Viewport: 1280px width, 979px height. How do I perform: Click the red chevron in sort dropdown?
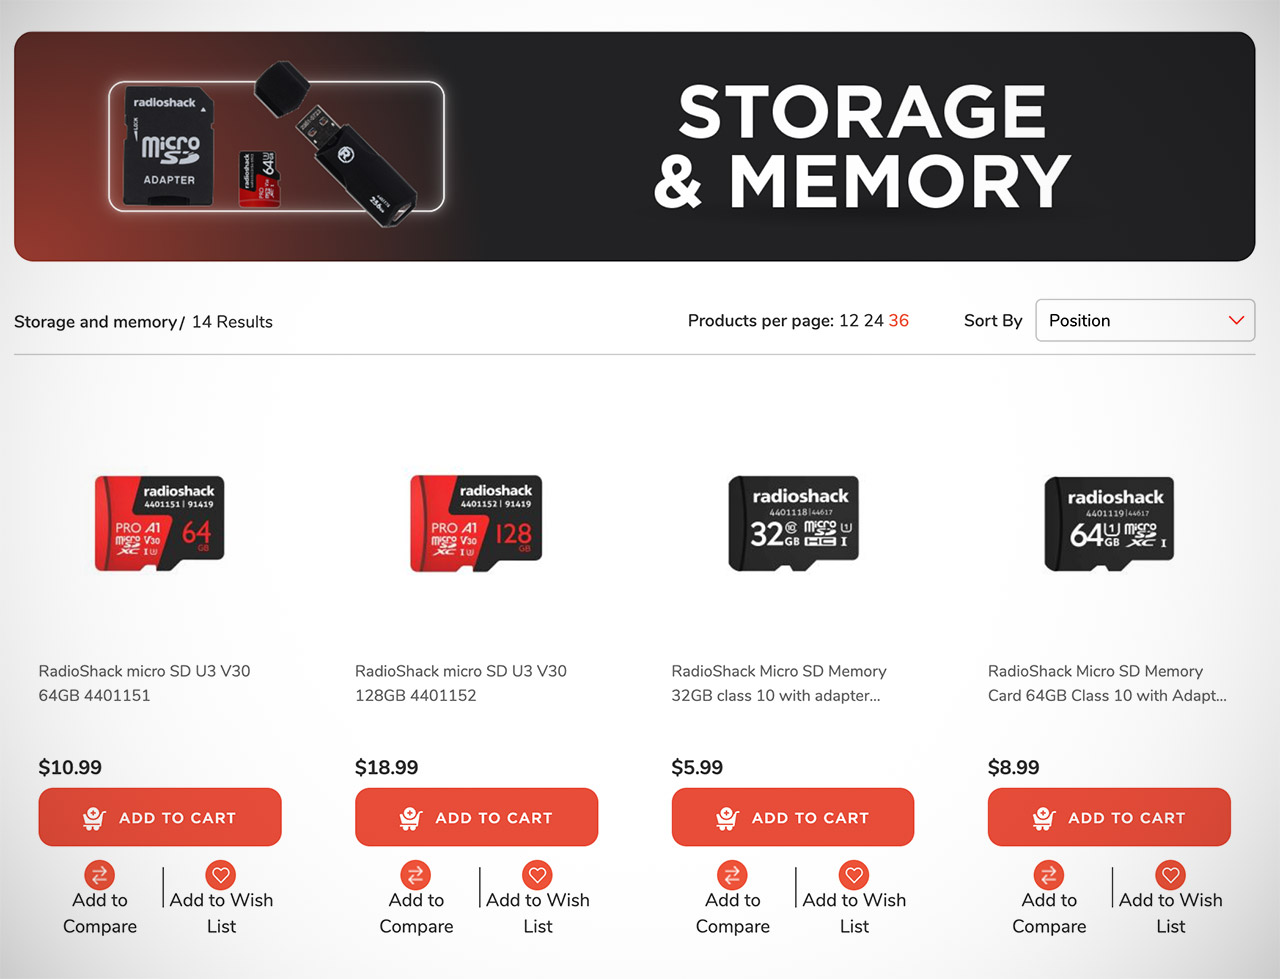[1236, 320]
